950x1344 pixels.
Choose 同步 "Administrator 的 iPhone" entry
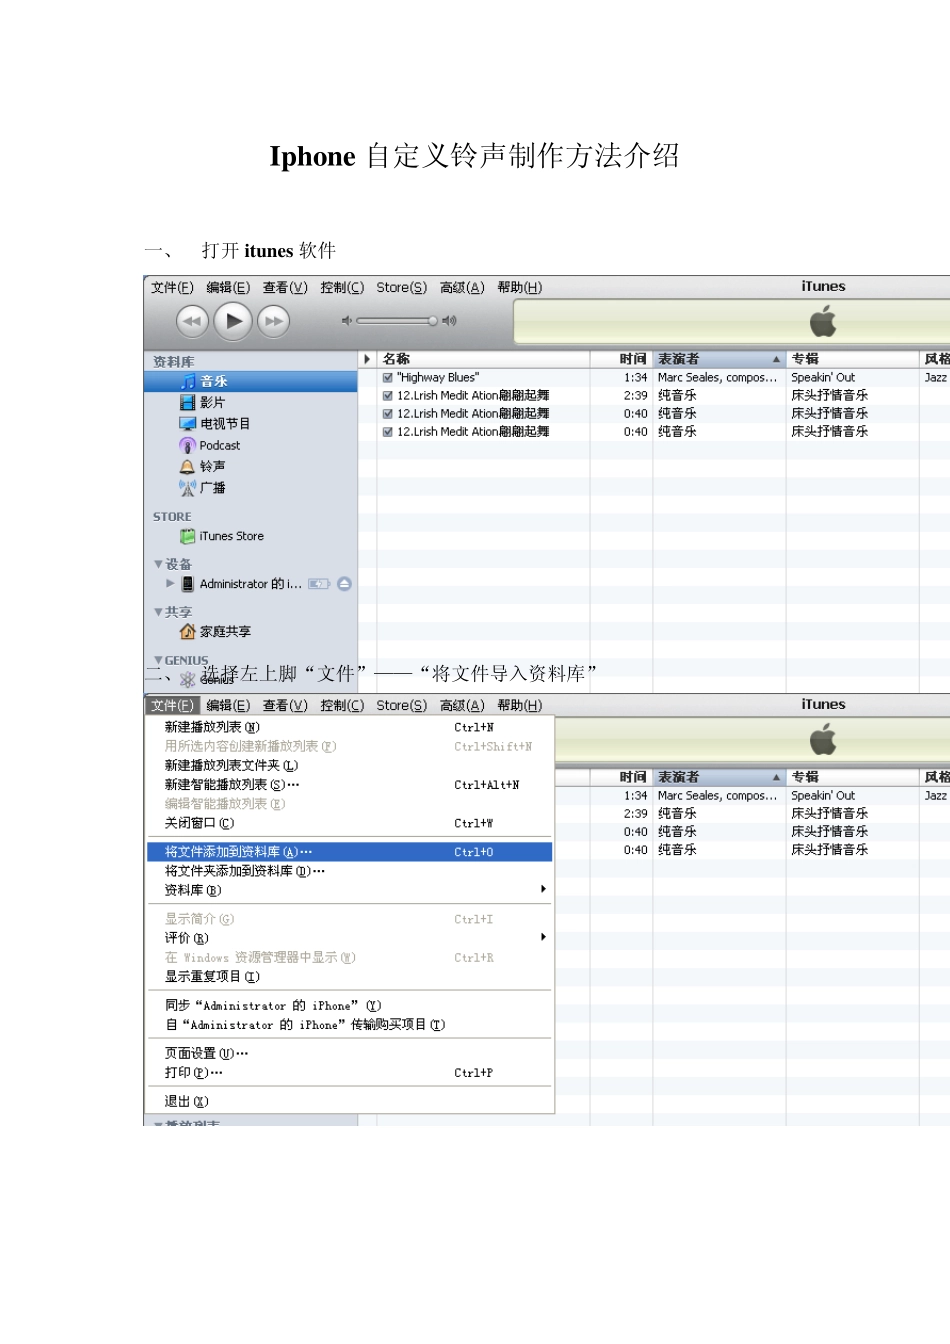[350, 1005]
